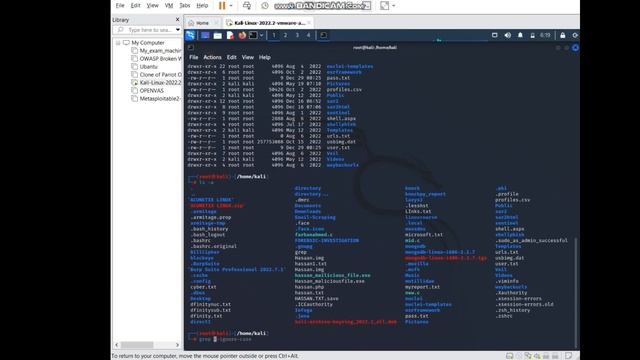Open the VMware View menu

point(153,6)
